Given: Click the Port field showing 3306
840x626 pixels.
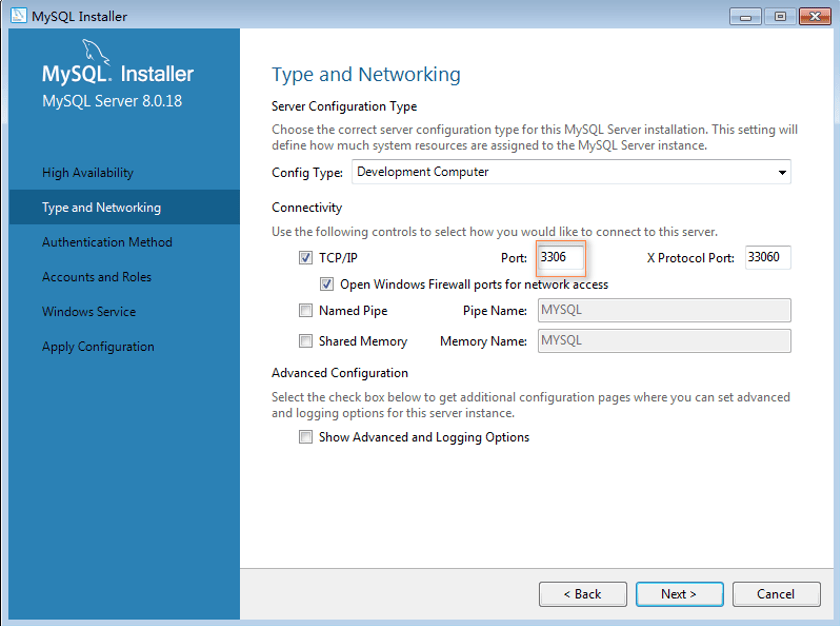Looking at the screenshot, I should click(560, 258).
